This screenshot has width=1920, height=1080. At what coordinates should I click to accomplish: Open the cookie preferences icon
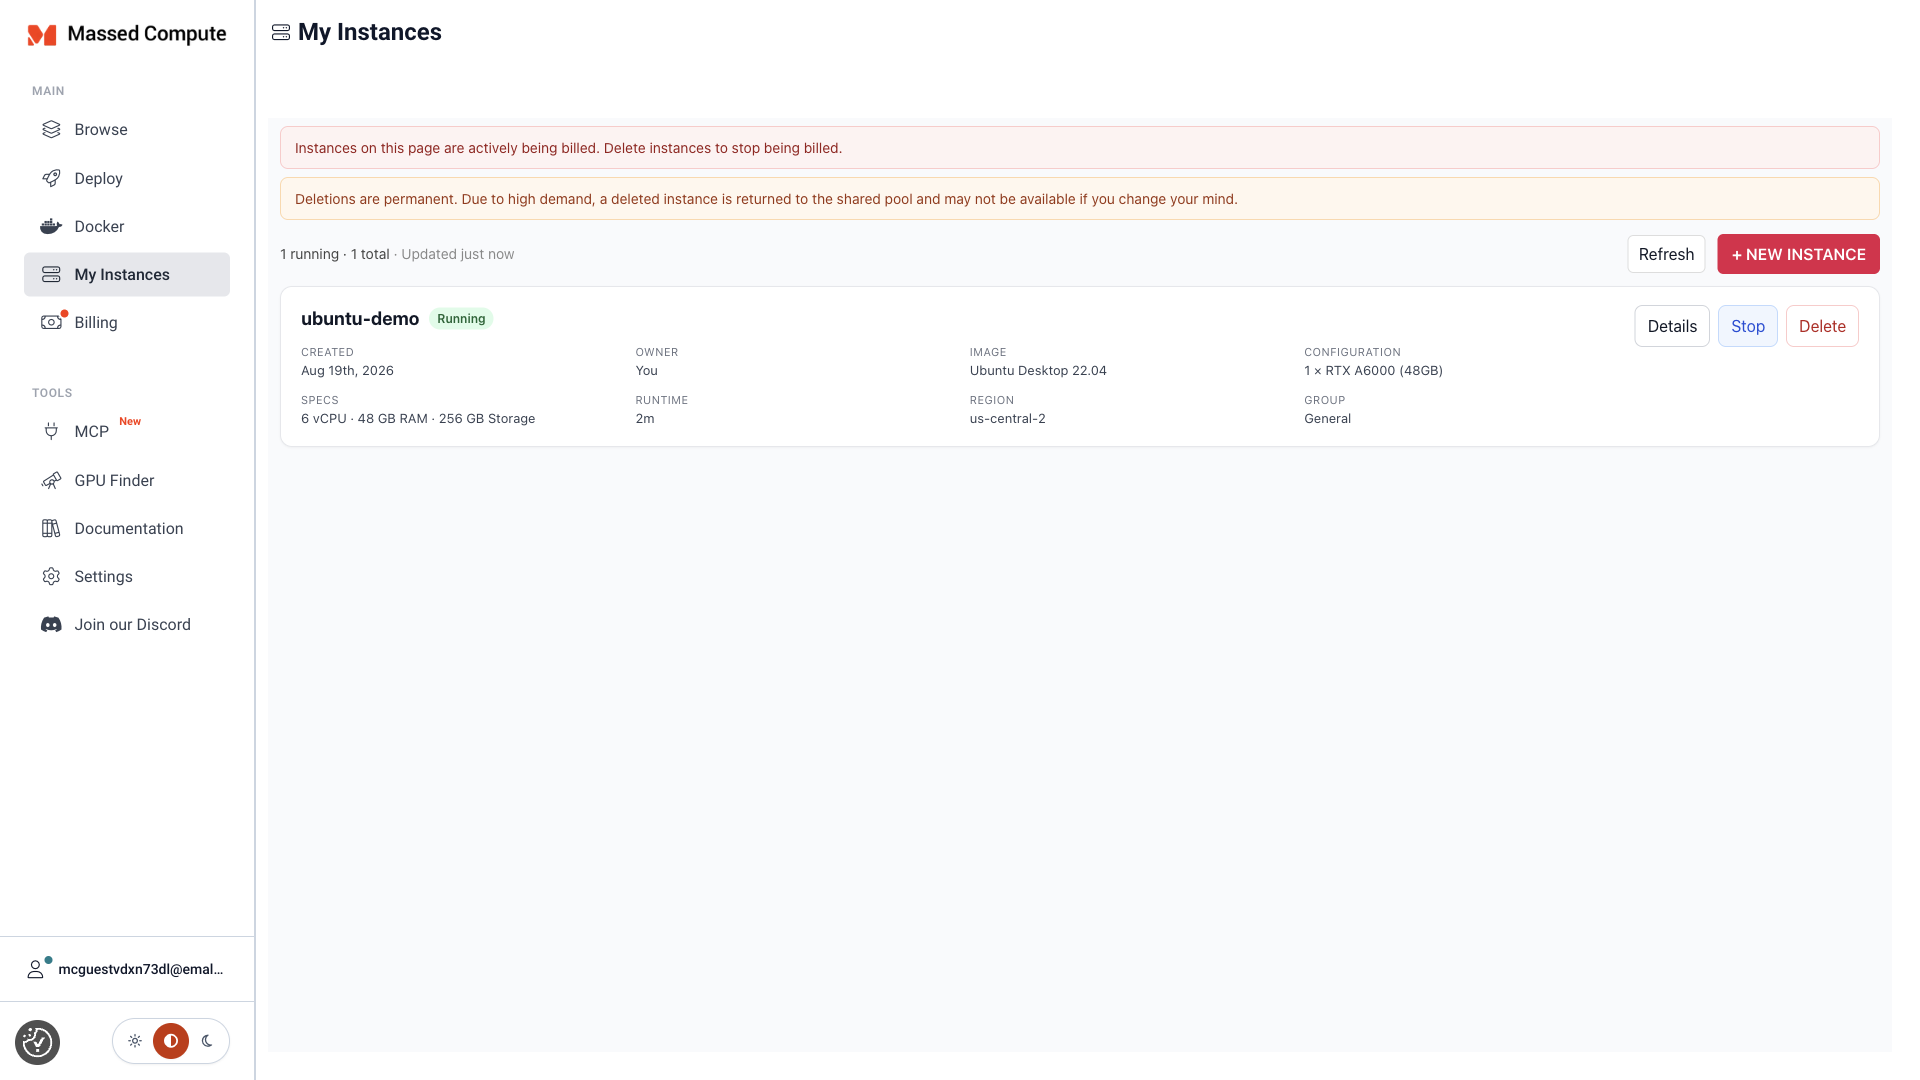pos(37,1042)
